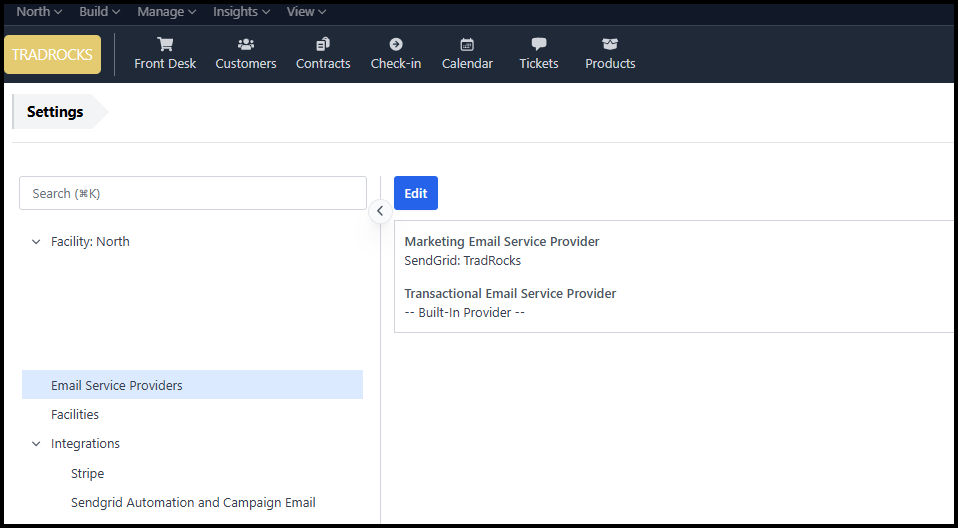958x528 pixels.
Task: Select Facilities in the settings tree
Action: tap(75, 415)
